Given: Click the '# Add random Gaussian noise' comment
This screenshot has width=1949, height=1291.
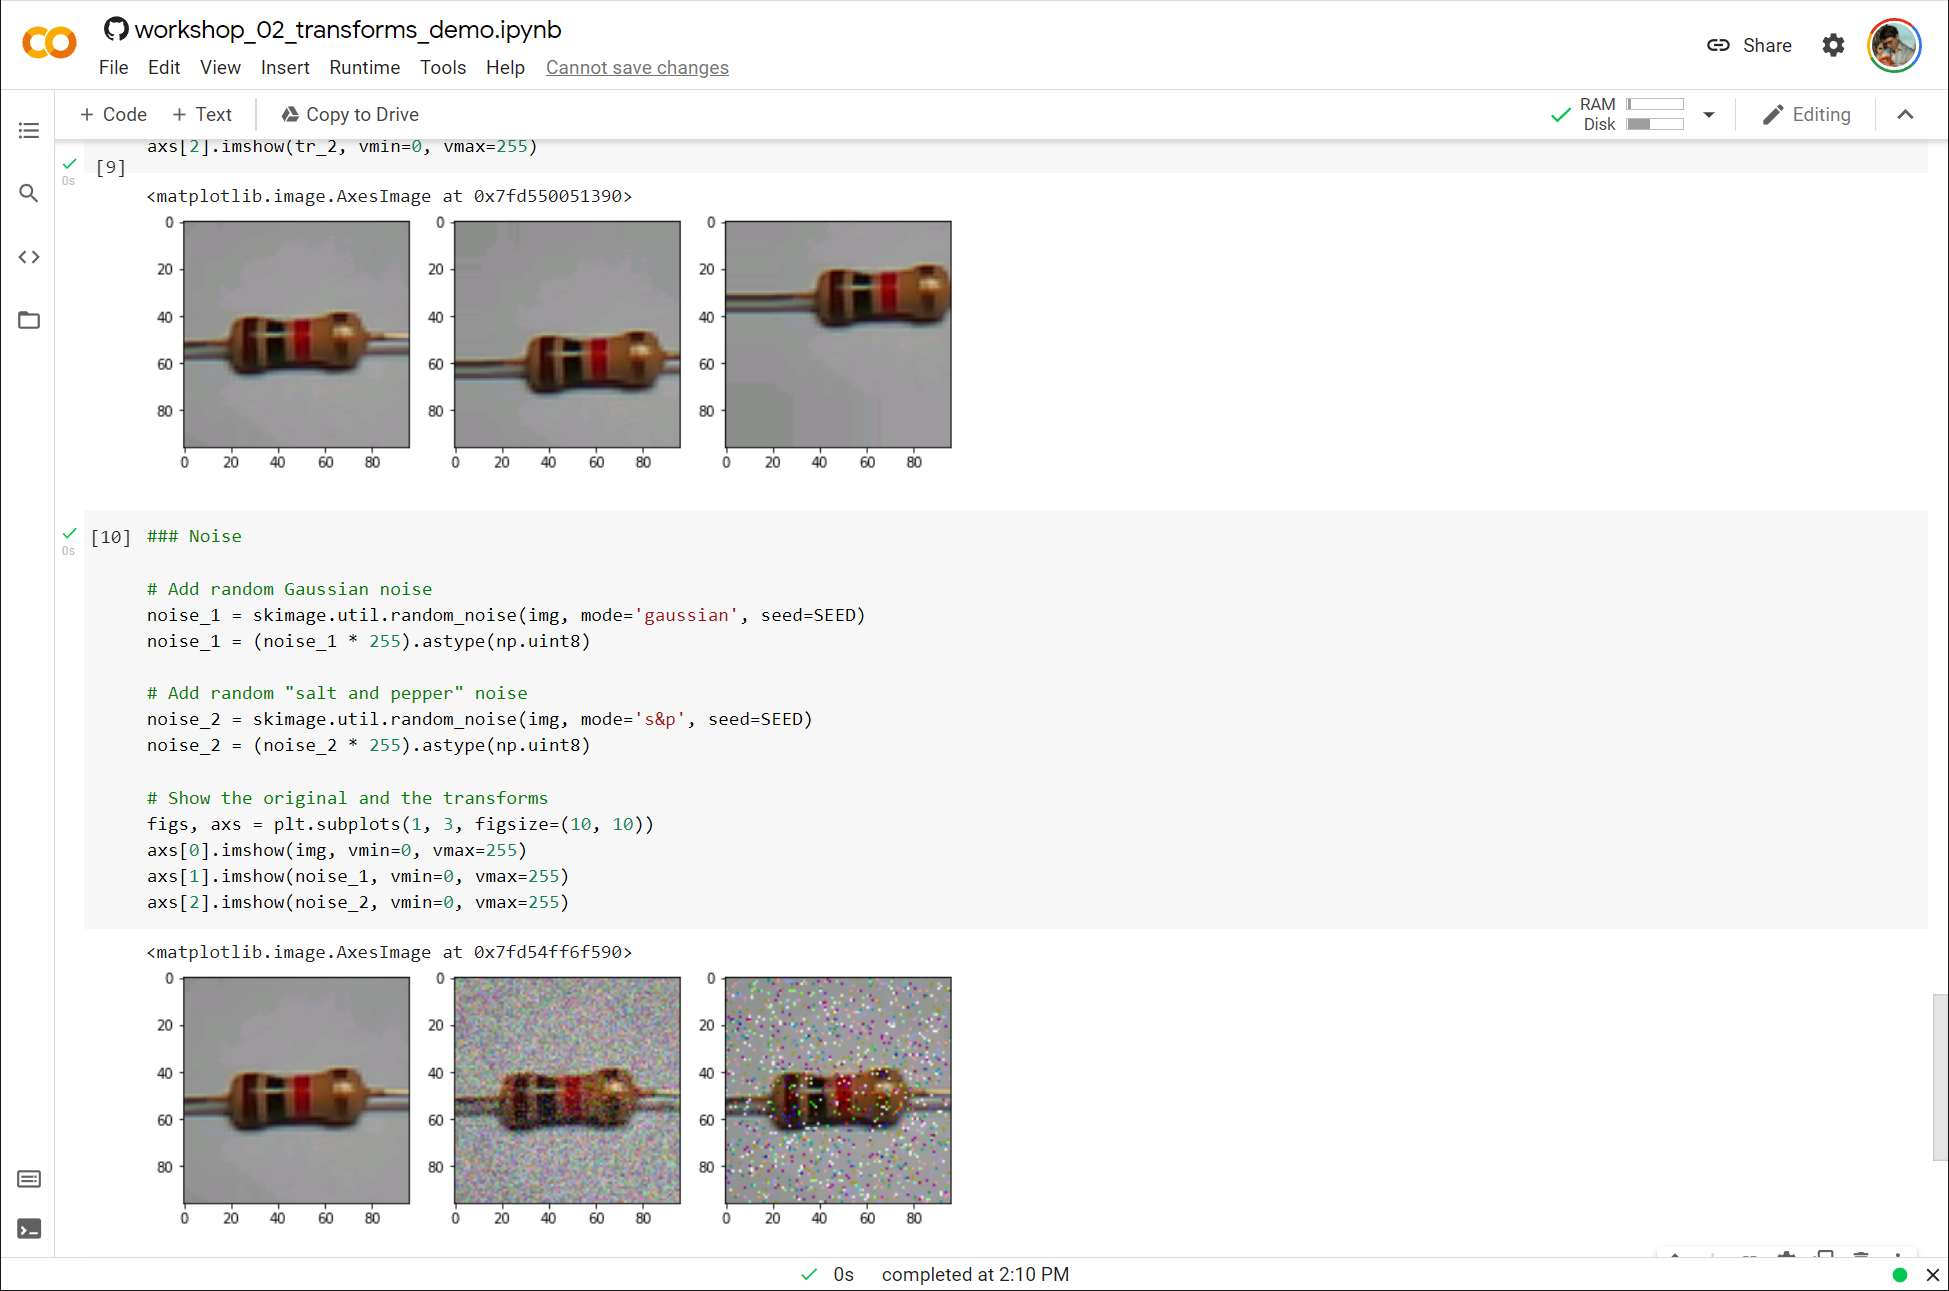Looking at the screenshot, I should 289,589.
